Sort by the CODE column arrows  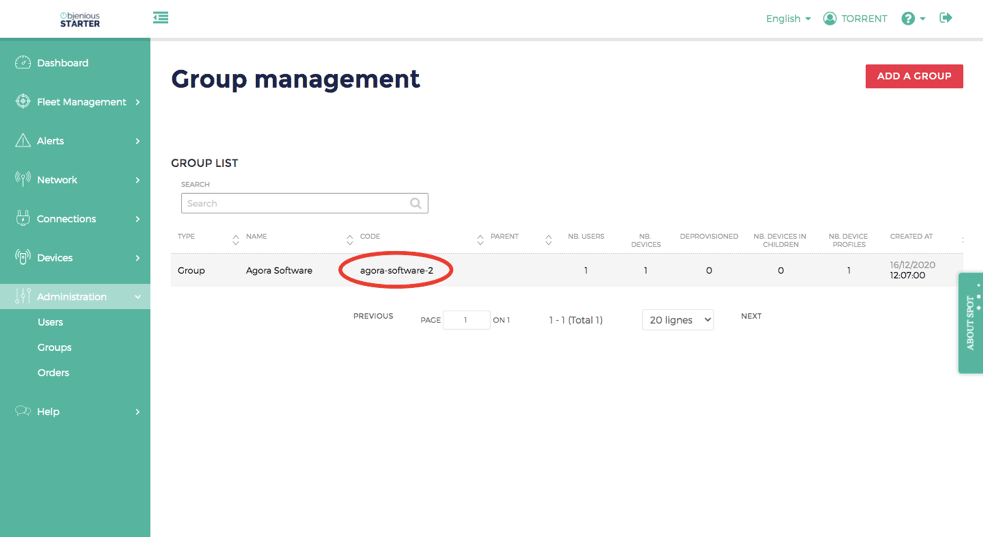[x=480, y=239]
